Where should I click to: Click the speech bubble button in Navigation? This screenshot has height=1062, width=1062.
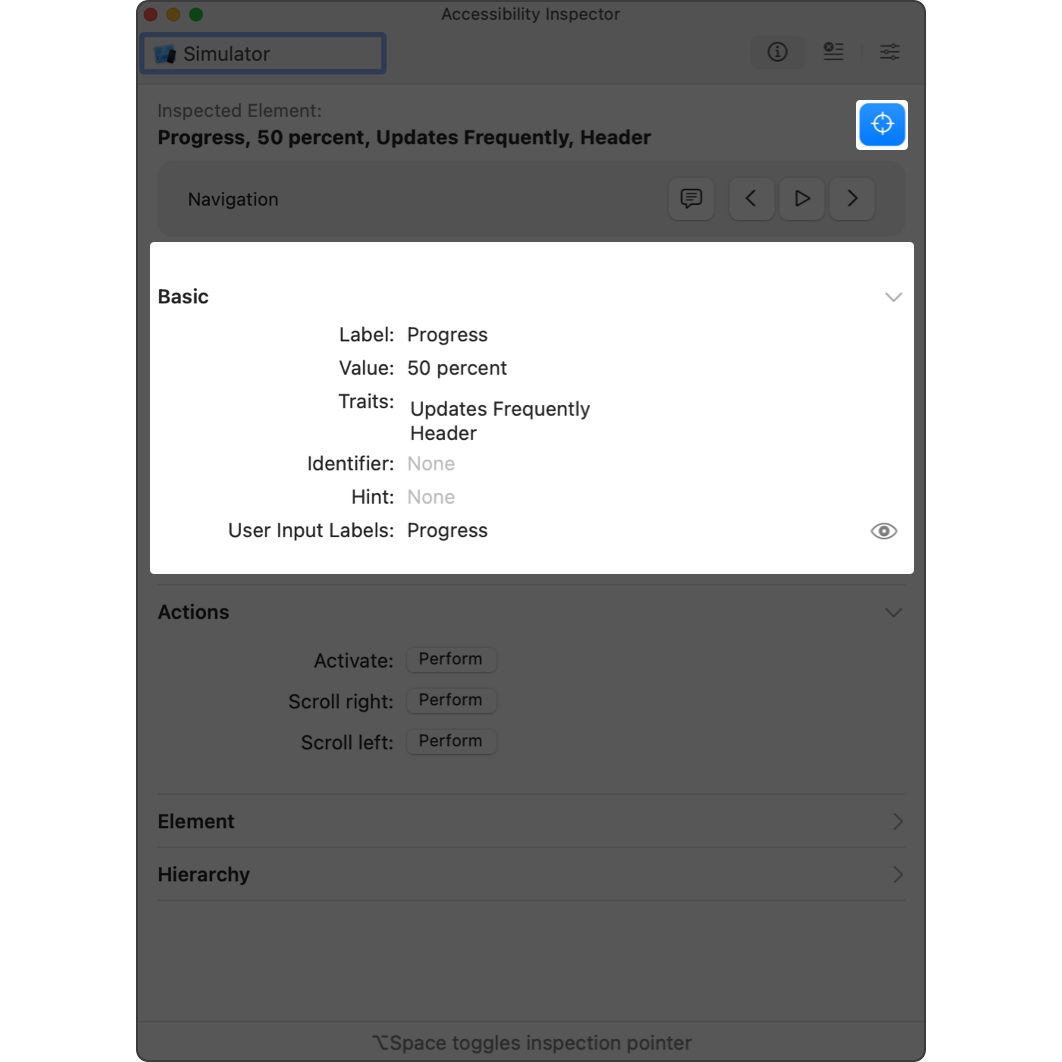(691, 199)
